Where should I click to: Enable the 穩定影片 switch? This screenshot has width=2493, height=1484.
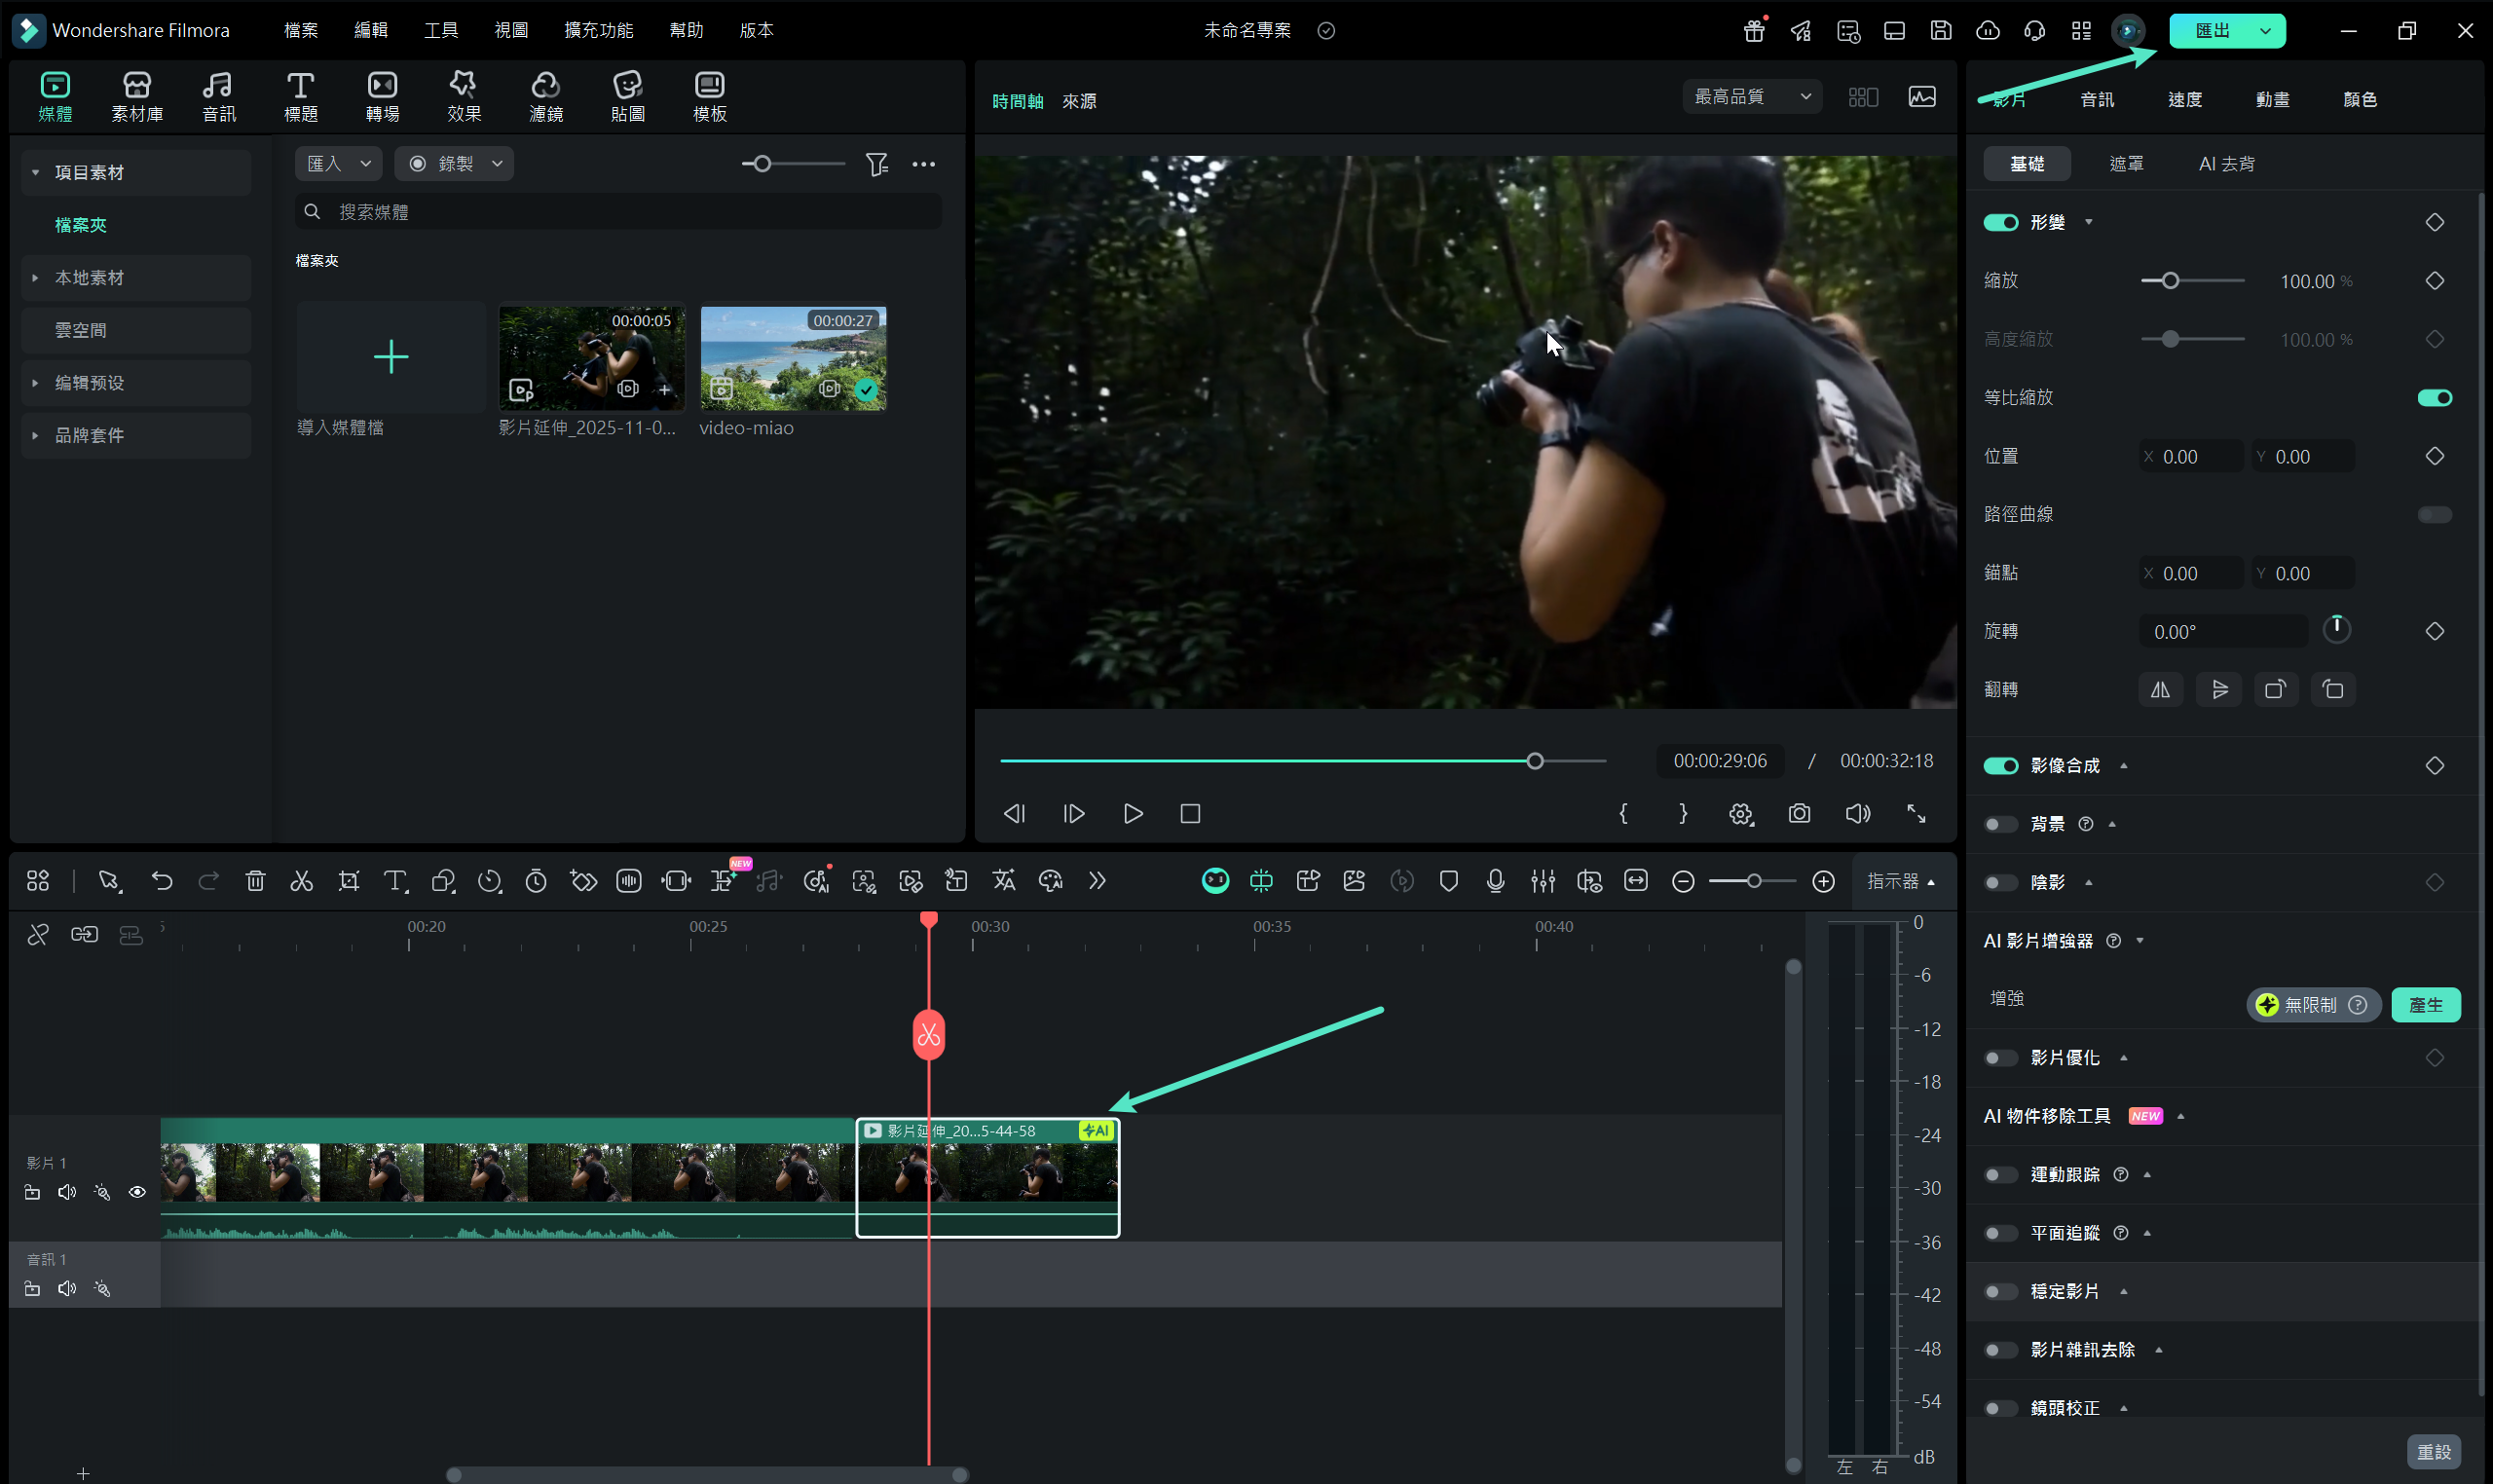tap(2000, 1292)
